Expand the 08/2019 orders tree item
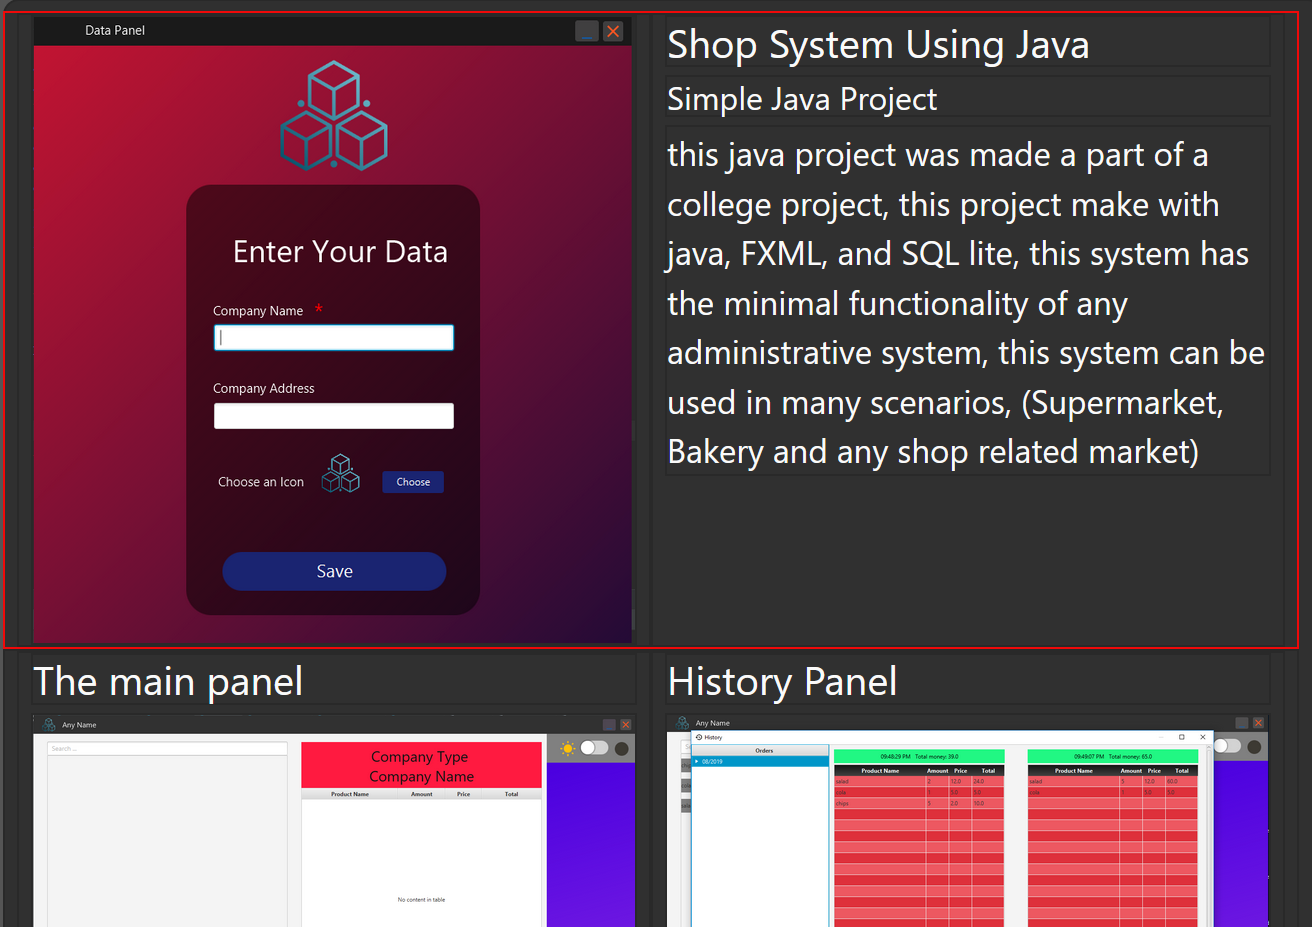This screenshot has width=1312, height=927. coord(696,761)
